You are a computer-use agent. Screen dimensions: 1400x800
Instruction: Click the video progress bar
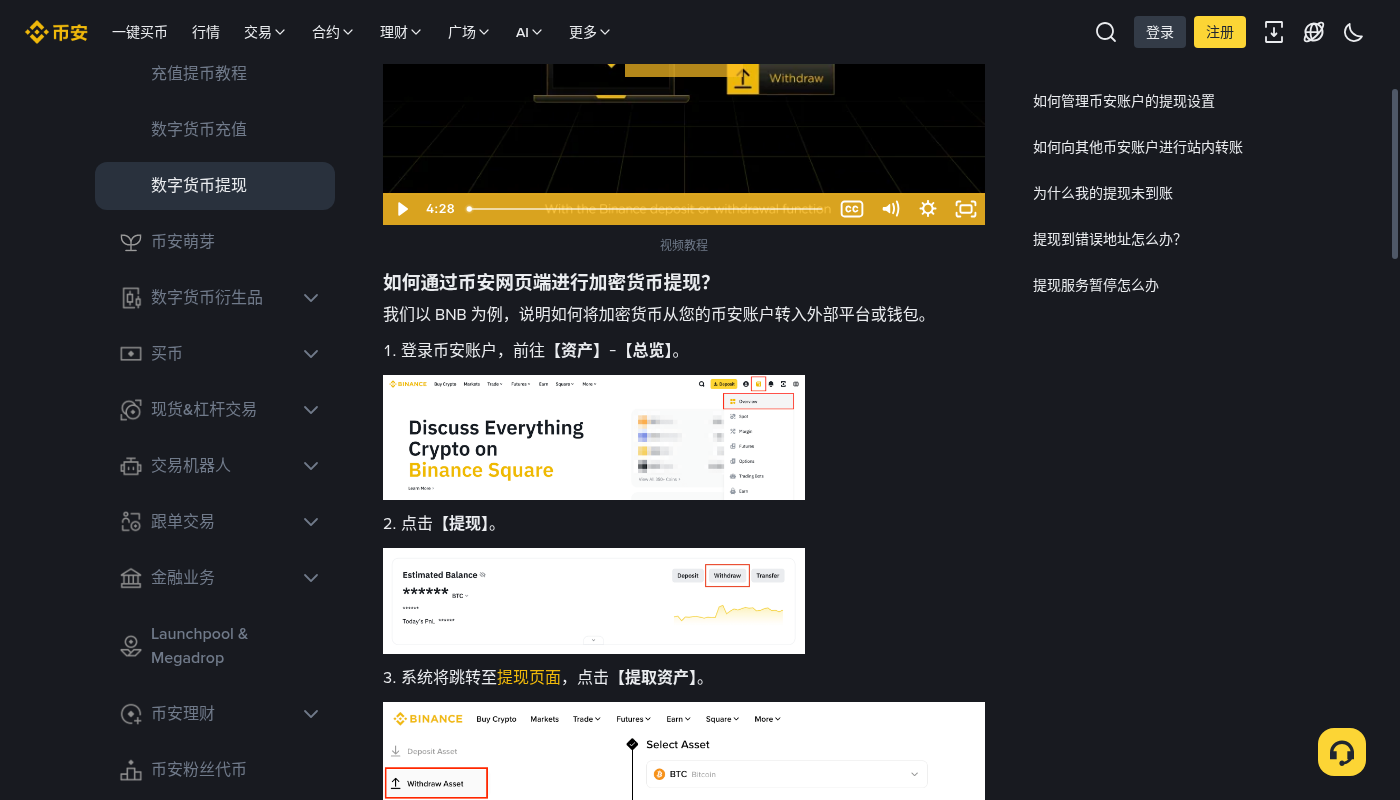click(648, 209)
